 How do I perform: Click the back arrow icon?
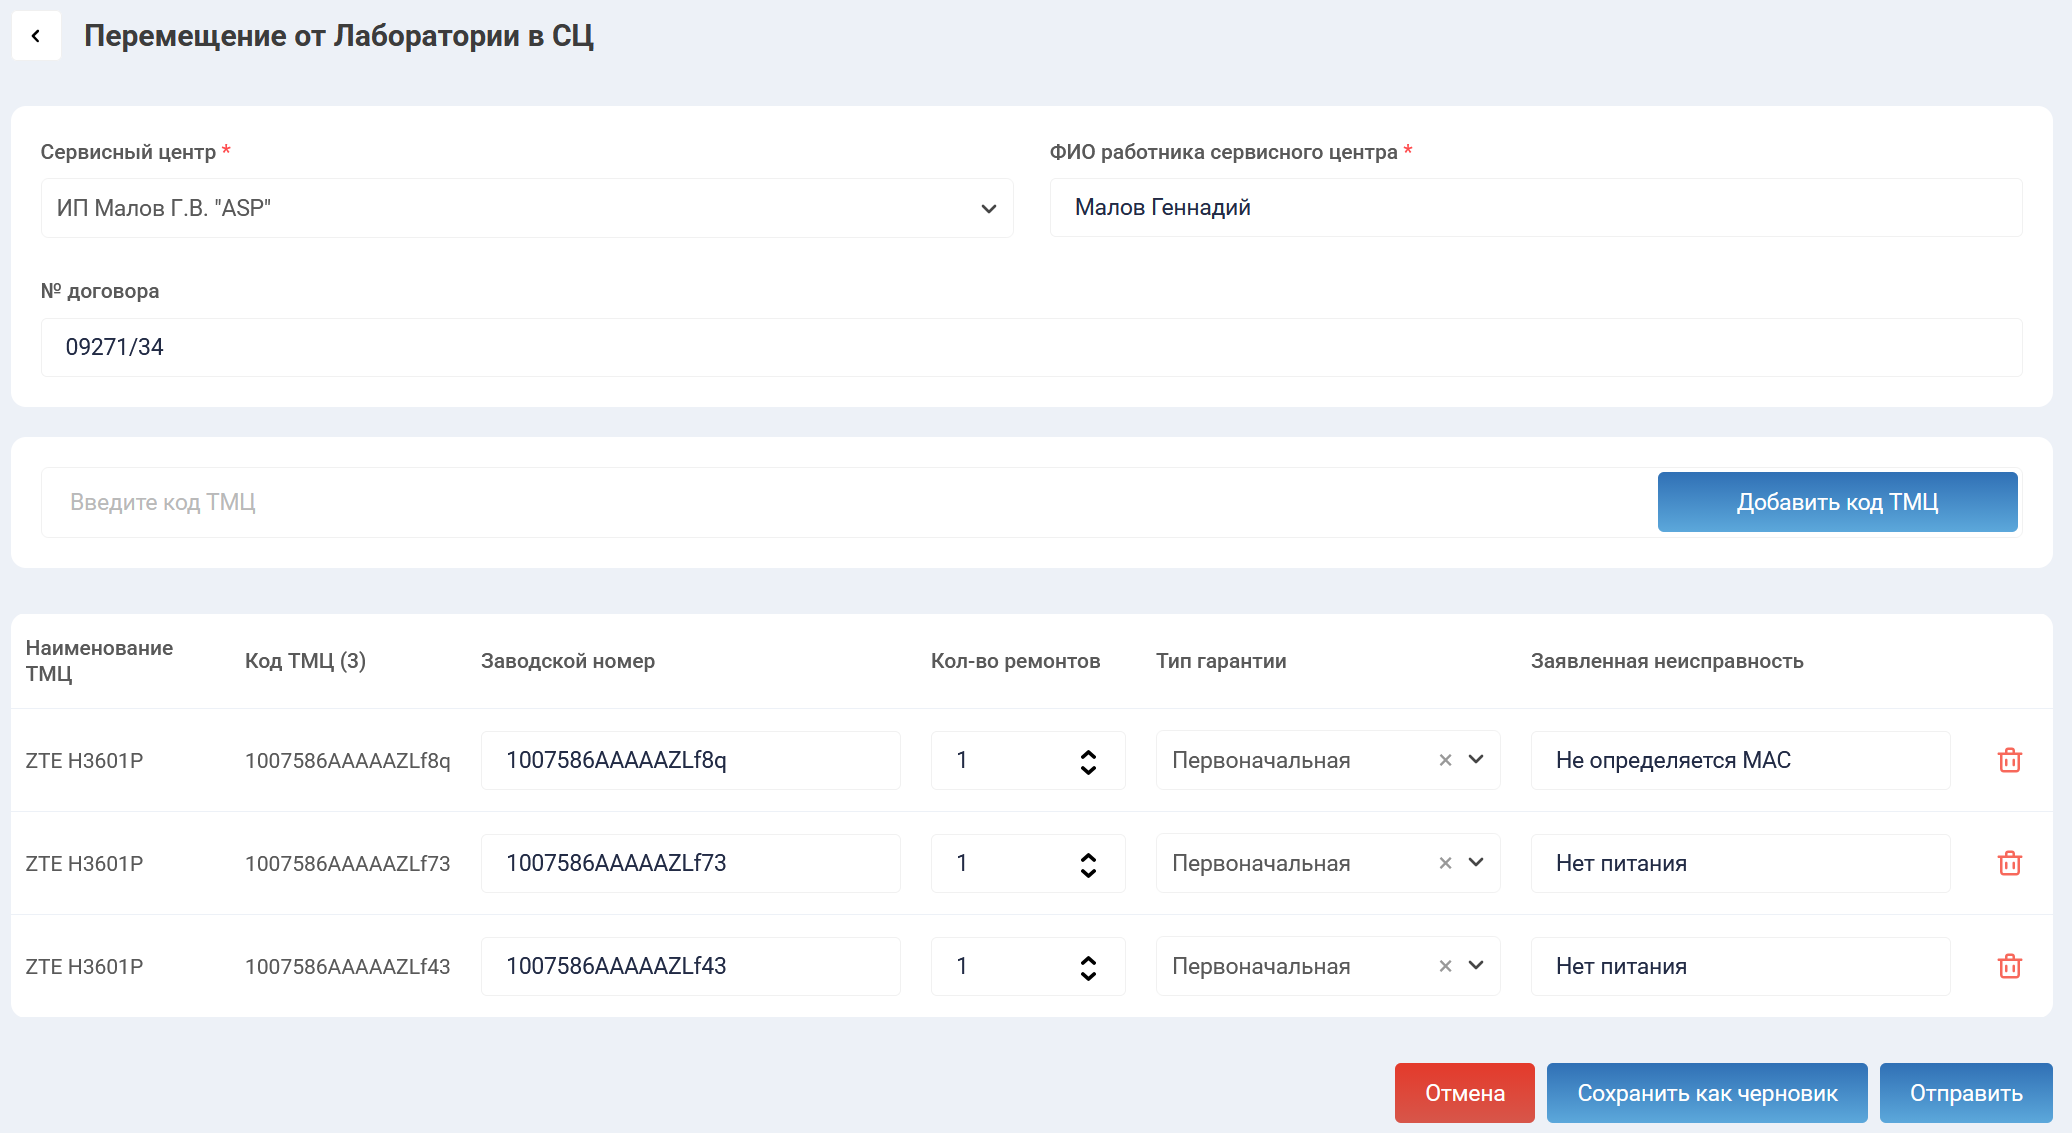pyautogui.click(x=36, y=36)
